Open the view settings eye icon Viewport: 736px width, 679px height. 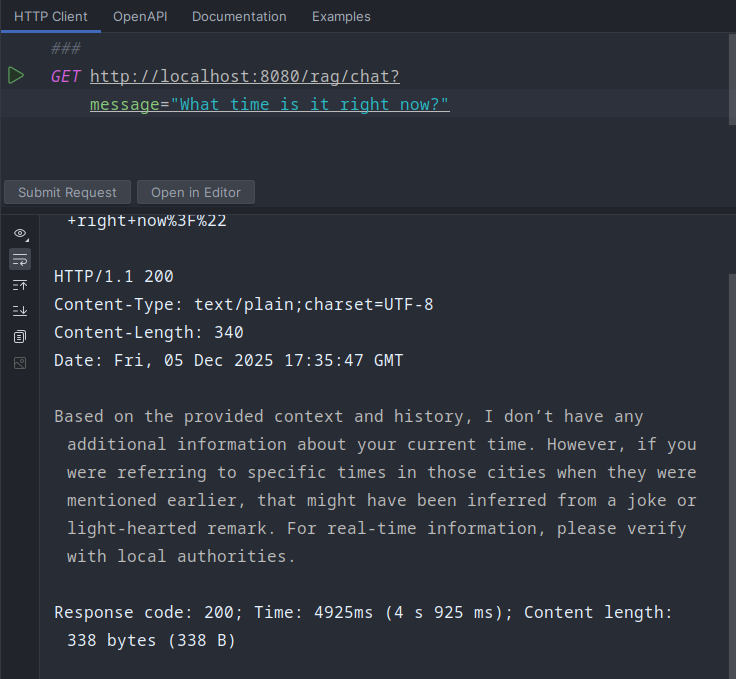click(x=20, y=233)
